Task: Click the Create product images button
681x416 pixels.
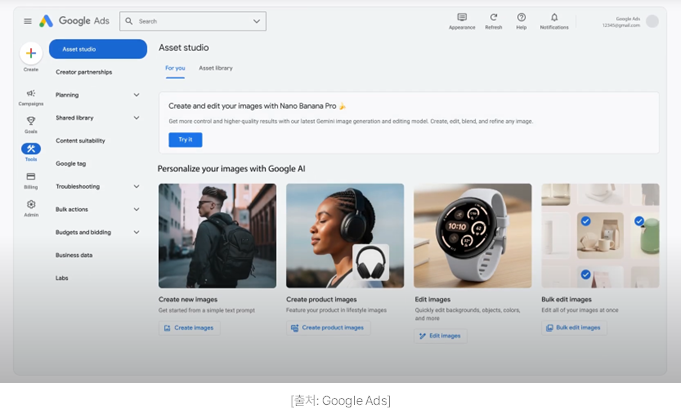Action: (x=328, y=327)
